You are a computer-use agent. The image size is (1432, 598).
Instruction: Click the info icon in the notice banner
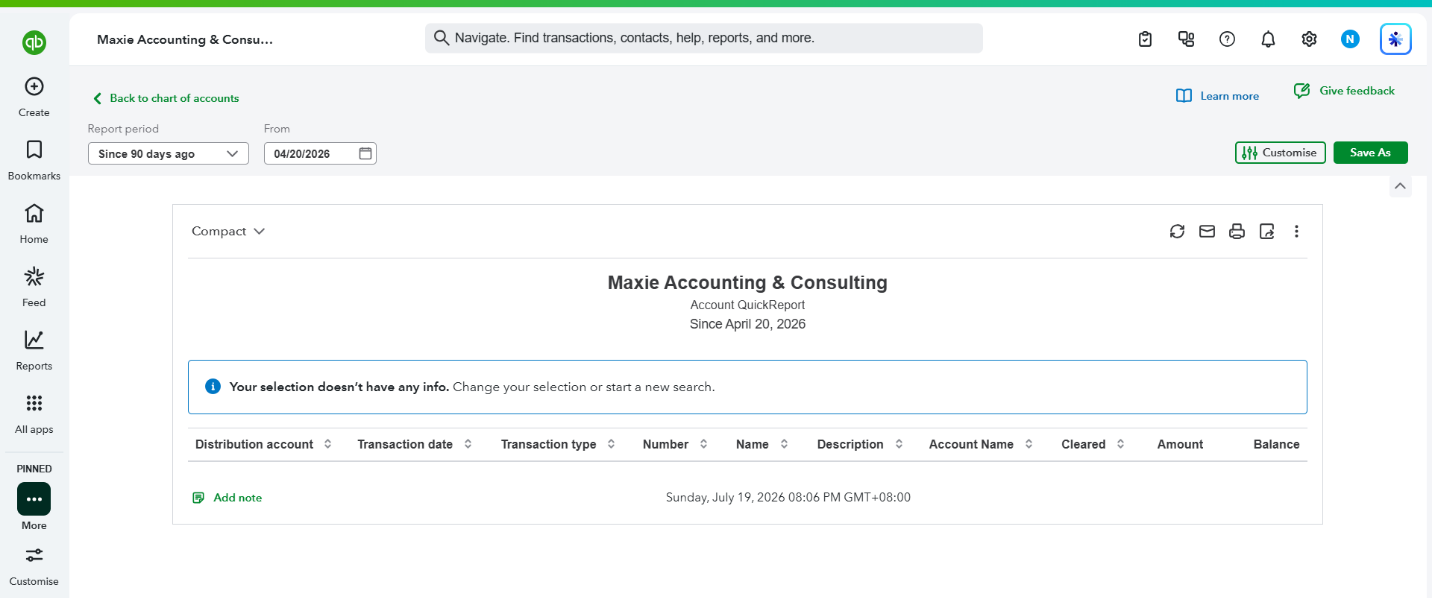coord(212,386)
